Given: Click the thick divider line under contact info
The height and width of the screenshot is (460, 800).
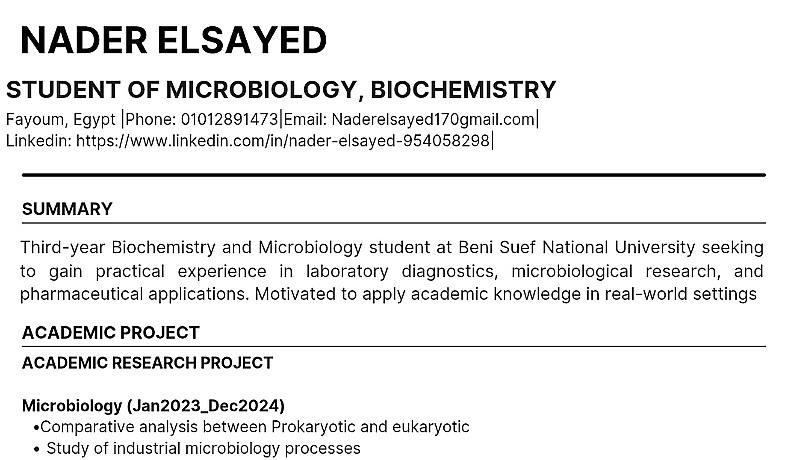Looking at the screenshot, I should coord(393,175).
